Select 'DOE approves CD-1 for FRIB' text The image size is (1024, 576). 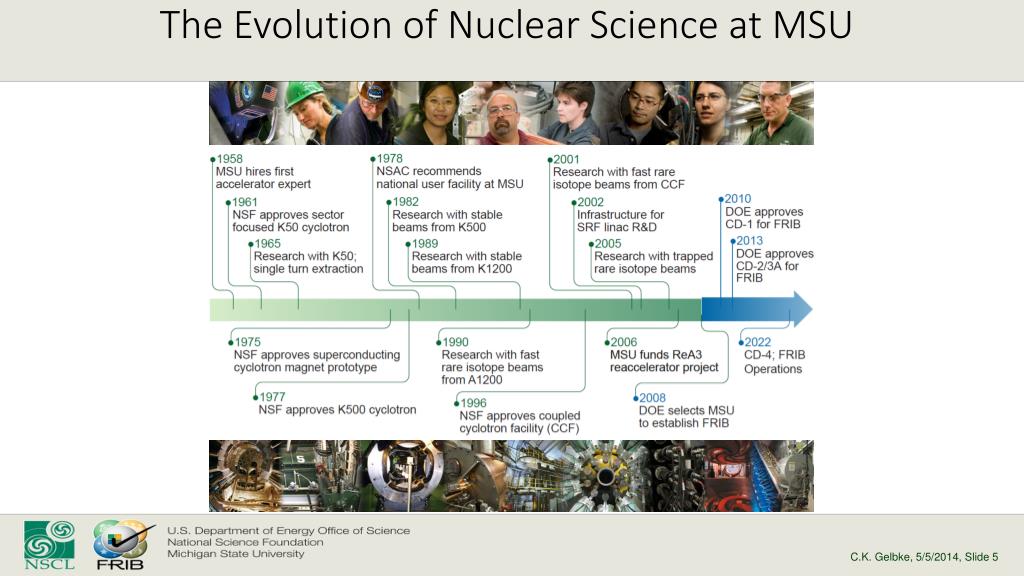[764, 217]
